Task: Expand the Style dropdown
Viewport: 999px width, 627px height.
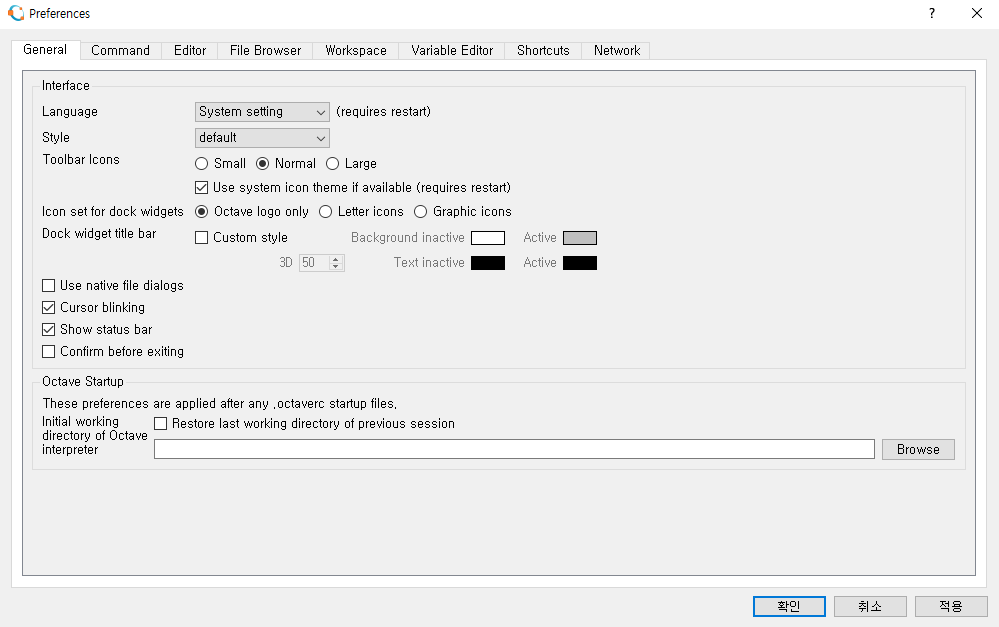Action: [x=262, y=138]
